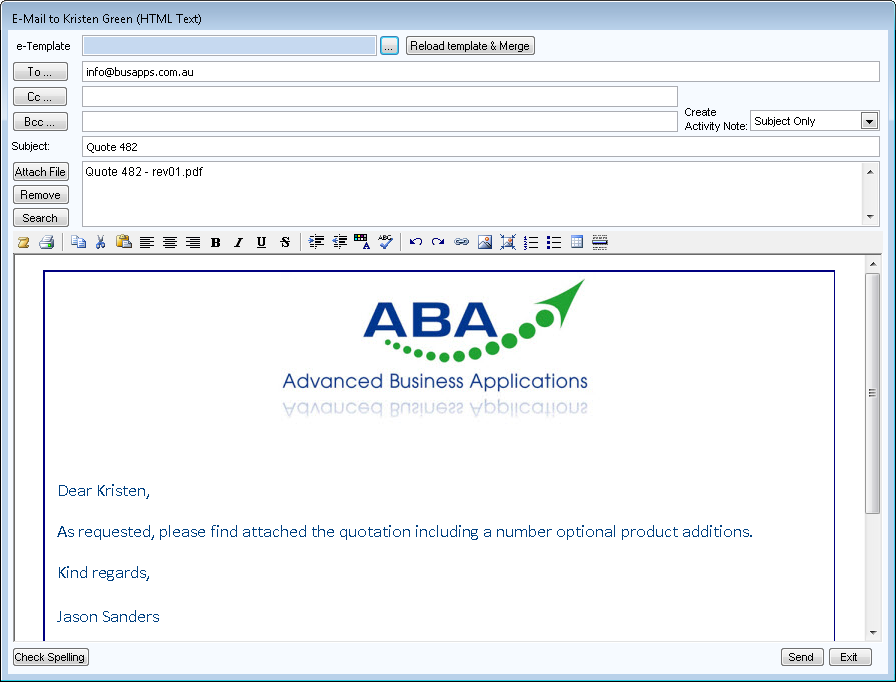Click the 'Jason Sanders' signature text
This screenshot has width=896, height=682.
[x=108, y=616]
